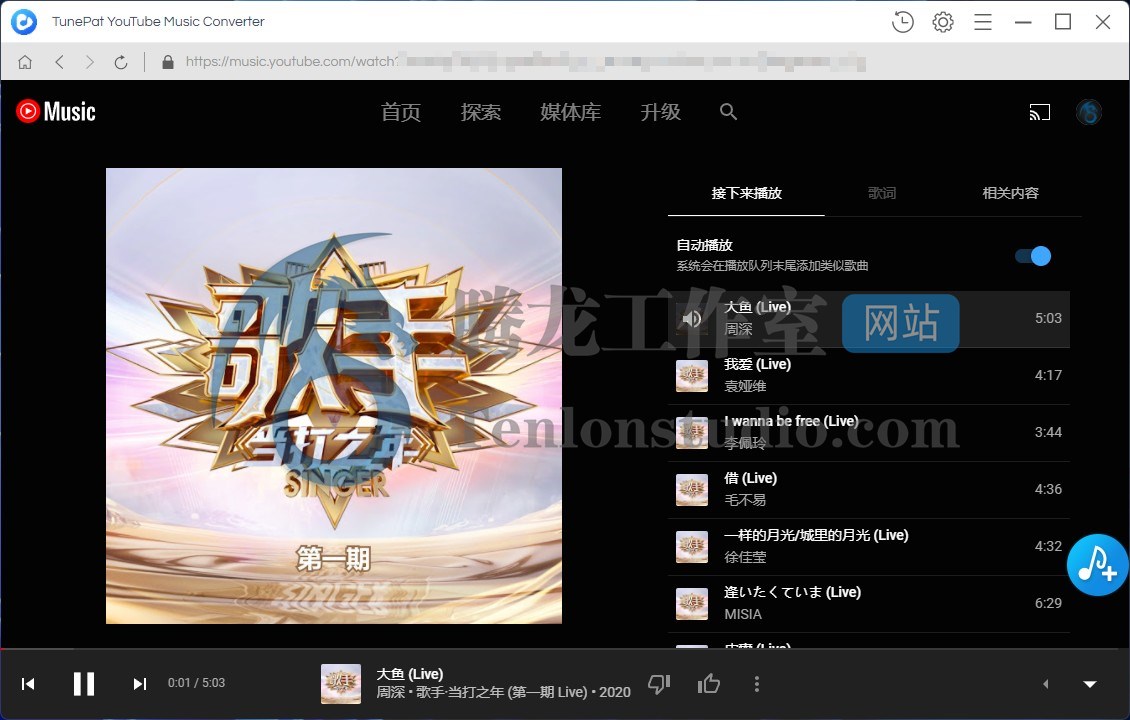Open the conversion history clock icon
1130x720 pixels.
click(x=902, y=22)
